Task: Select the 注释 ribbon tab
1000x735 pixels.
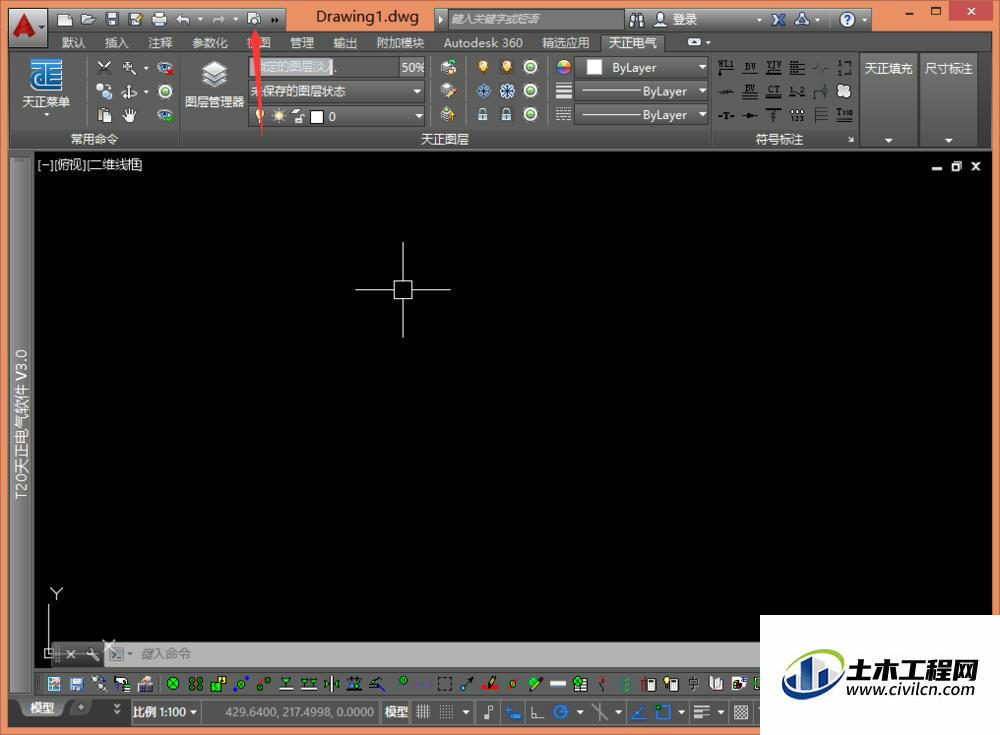Action: pyautogui.click(x=160, y=43)
